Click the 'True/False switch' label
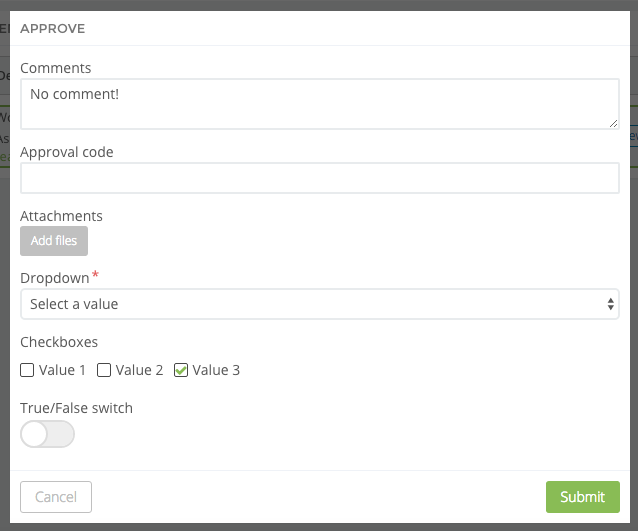This screenshot has width=638, height=531. pos(76,408)
